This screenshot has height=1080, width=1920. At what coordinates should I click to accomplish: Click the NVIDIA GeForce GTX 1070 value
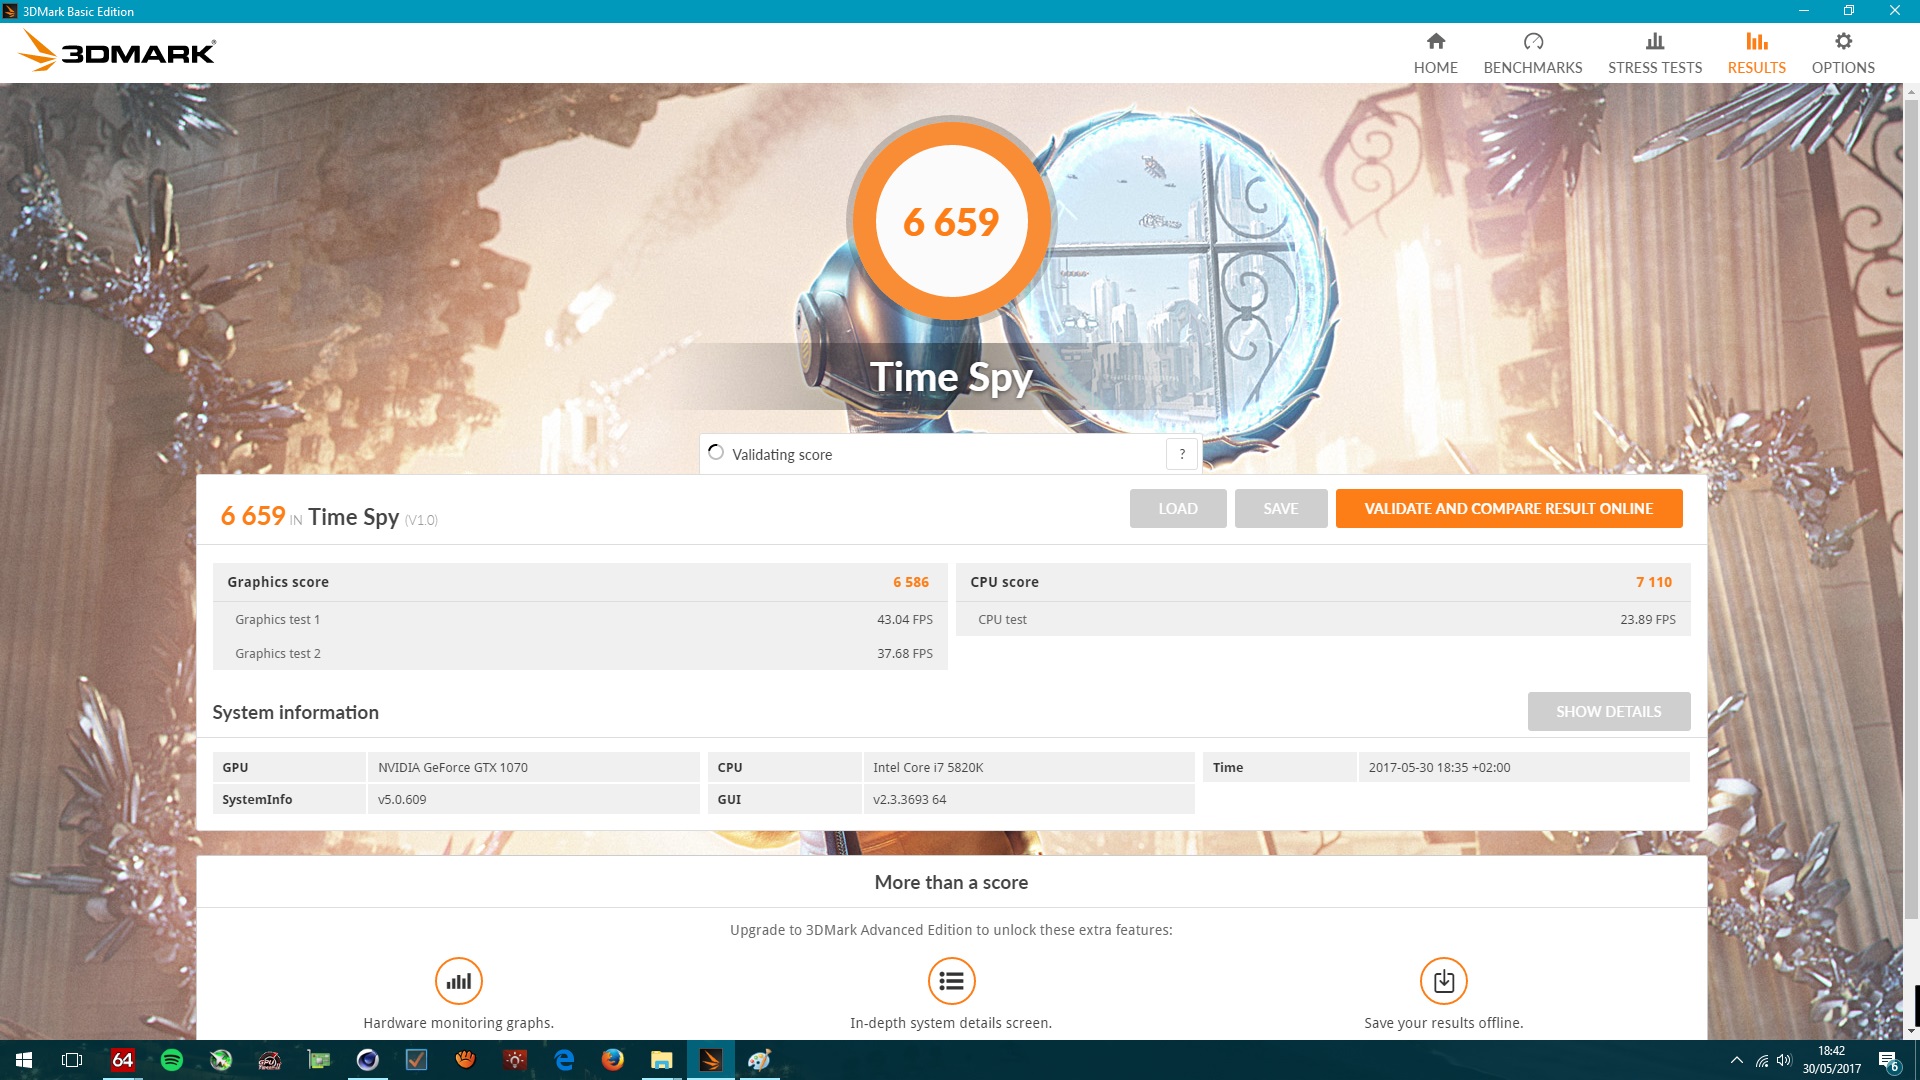pyautogui.click(x=452, y=767)
